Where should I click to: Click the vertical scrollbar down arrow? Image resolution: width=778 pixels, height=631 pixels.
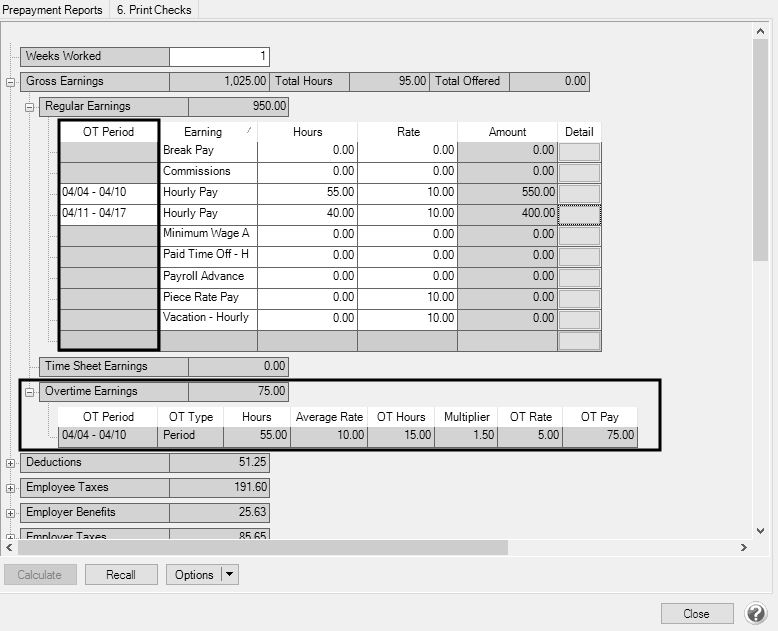[x=759, y=530]
